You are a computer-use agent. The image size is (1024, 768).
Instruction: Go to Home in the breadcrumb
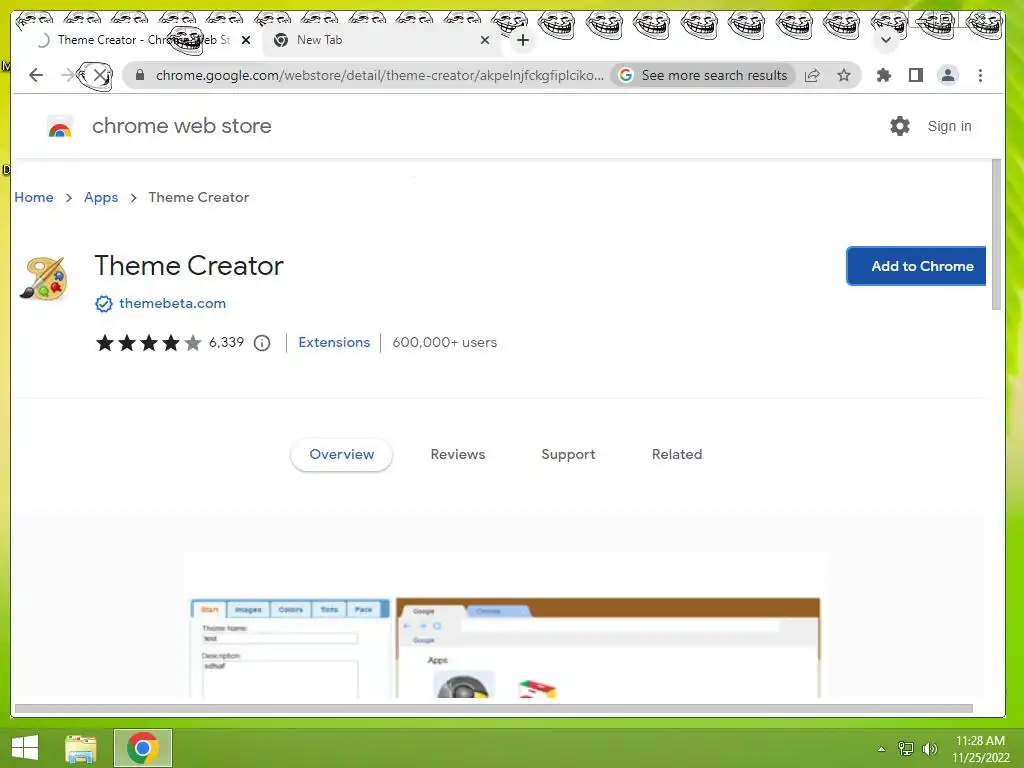[34, 197]
